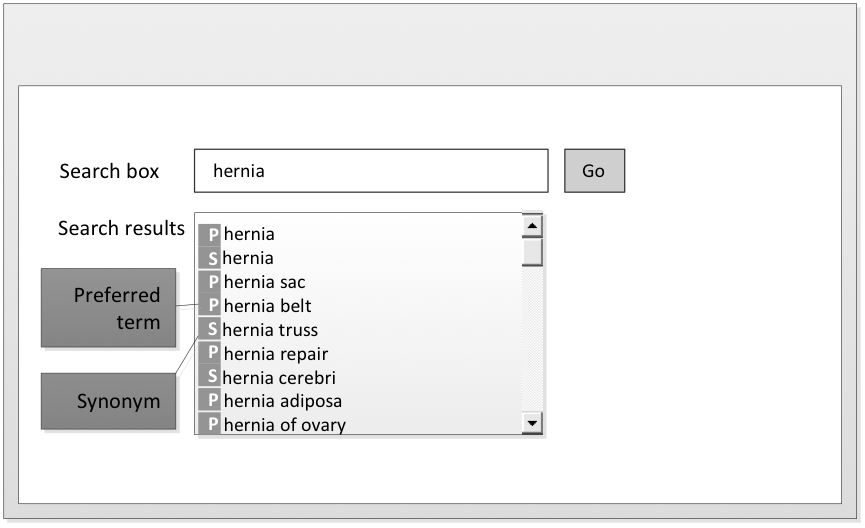Click the S icon beside hernia cerebri

tap(210, 377)
